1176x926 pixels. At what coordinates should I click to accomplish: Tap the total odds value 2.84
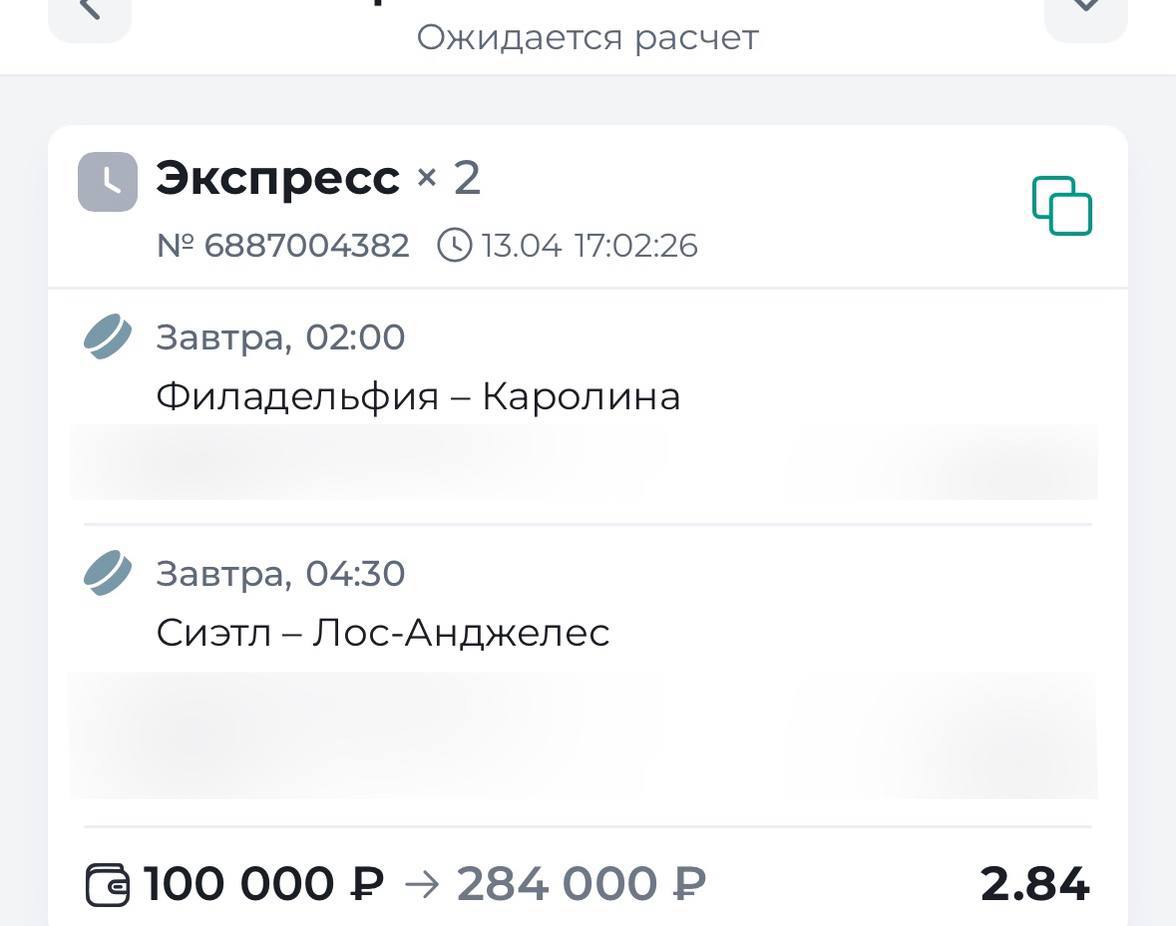(1034, 884)
